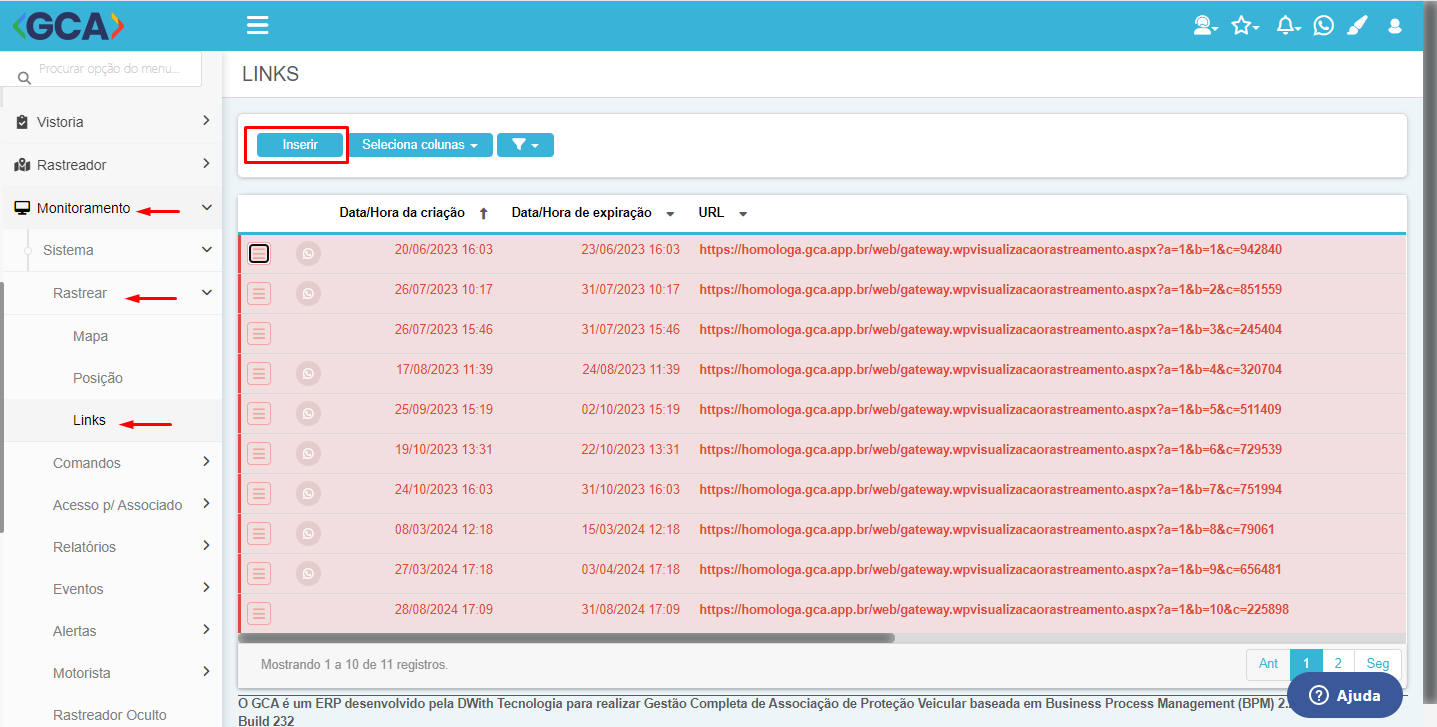Send via WhatsApp the 27/03/2024 17:18 link

[x=309, y=574]
